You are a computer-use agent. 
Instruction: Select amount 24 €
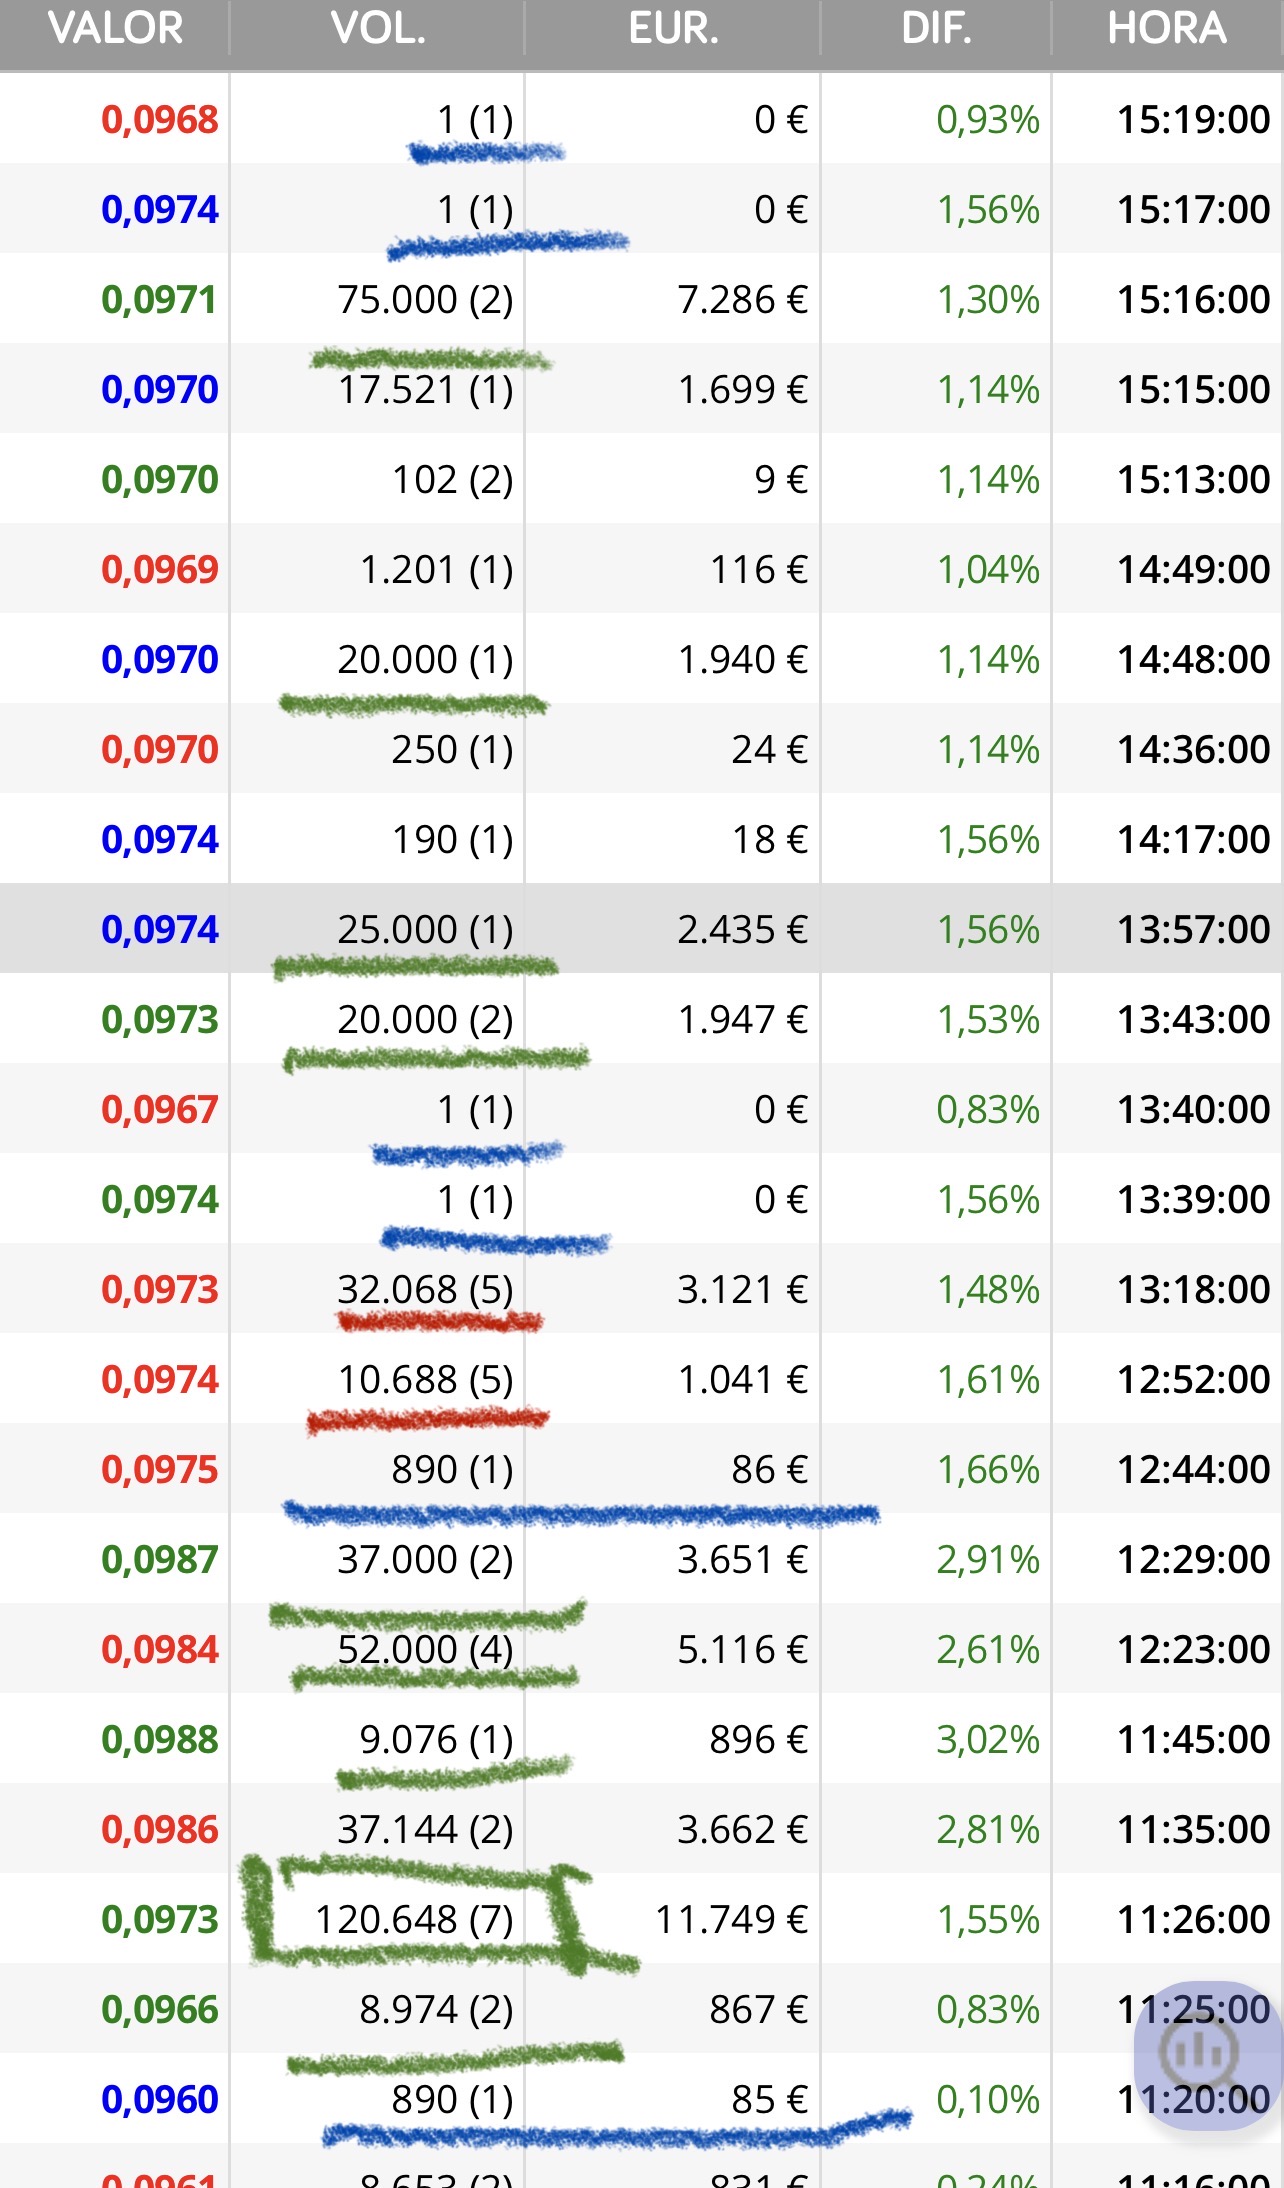[769, 750]
